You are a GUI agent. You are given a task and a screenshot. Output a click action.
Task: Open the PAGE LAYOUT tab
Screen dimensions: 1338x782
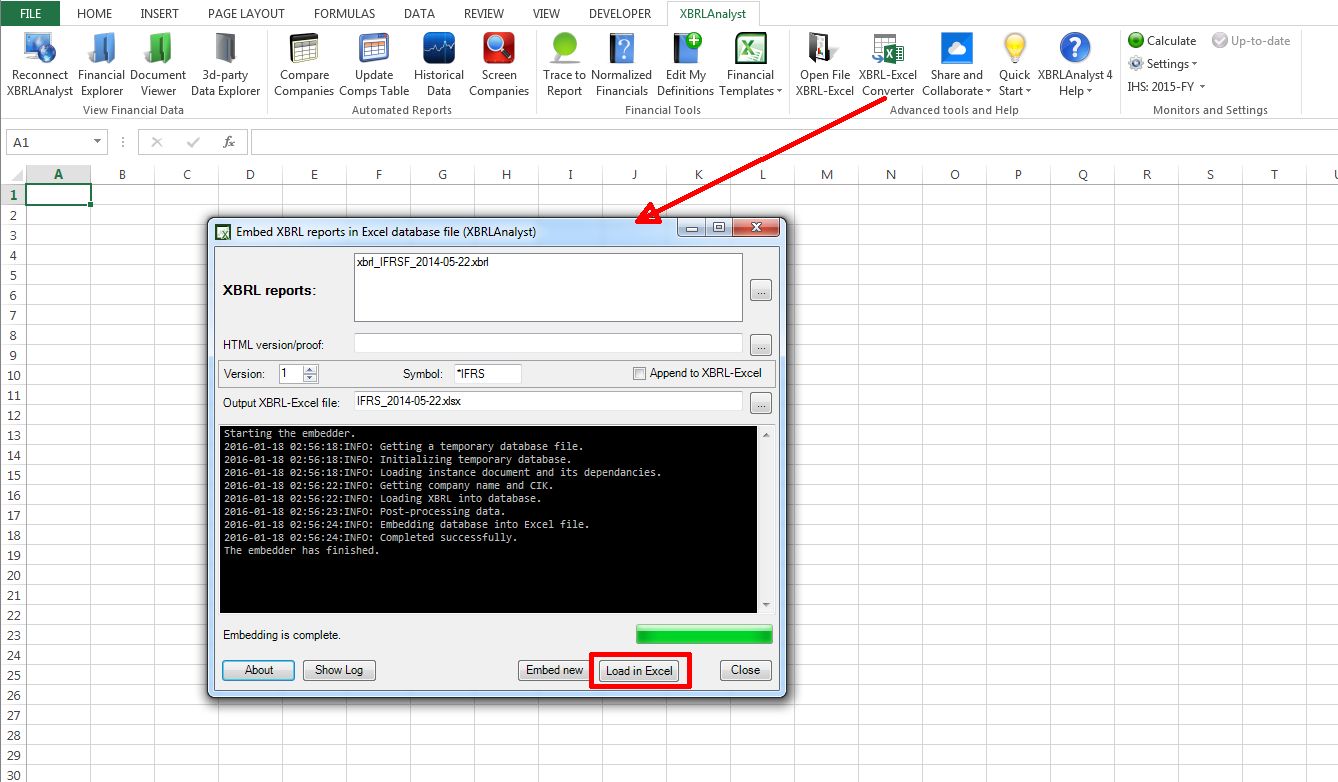[246, 14]
